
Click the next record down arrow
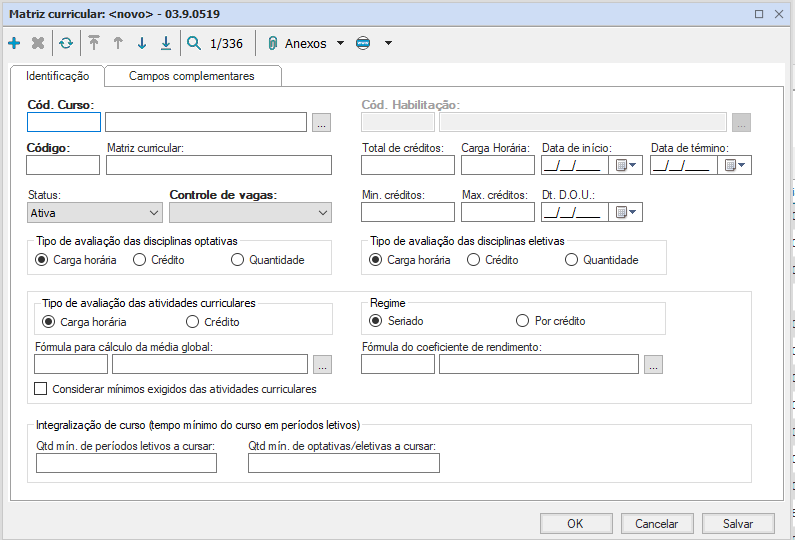pyautogui.click(x=142, y=43)
